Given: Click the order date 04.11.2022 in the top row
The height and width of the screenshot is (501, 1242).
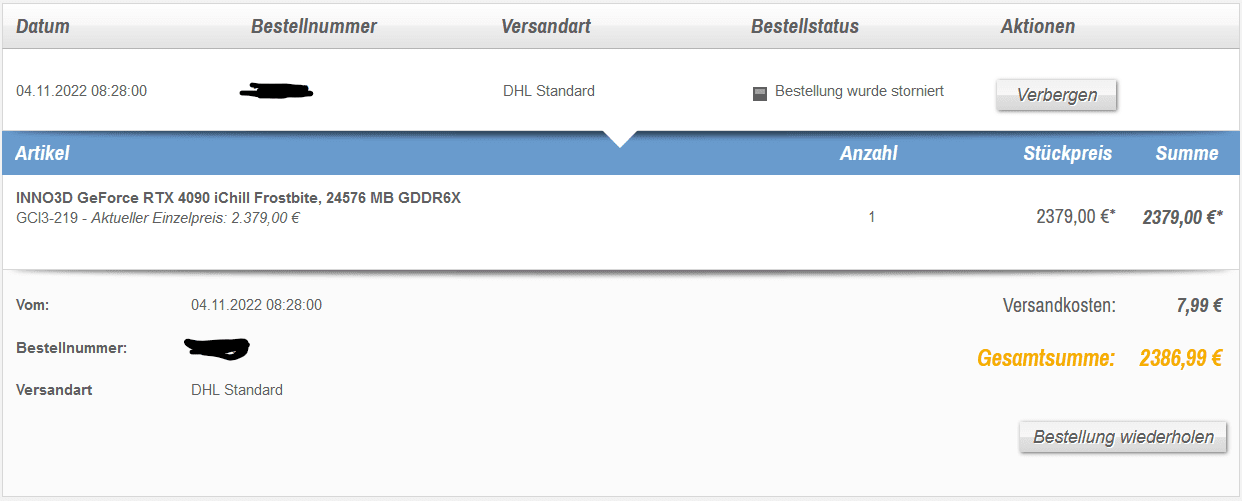Looking at the screenshot, I should click(82, 91).
